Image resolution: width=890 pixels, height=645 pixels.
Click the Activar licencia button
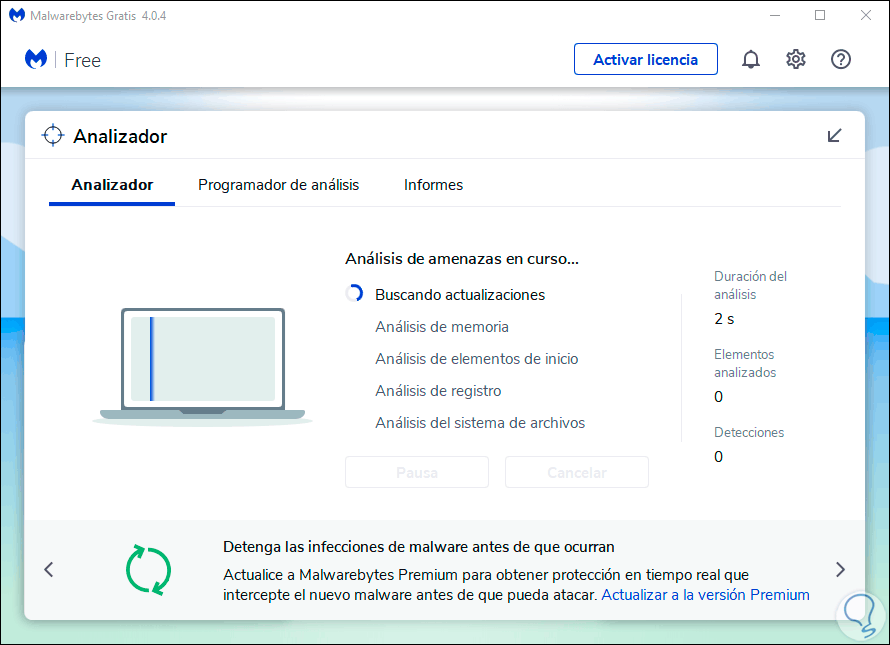[645, 59]
